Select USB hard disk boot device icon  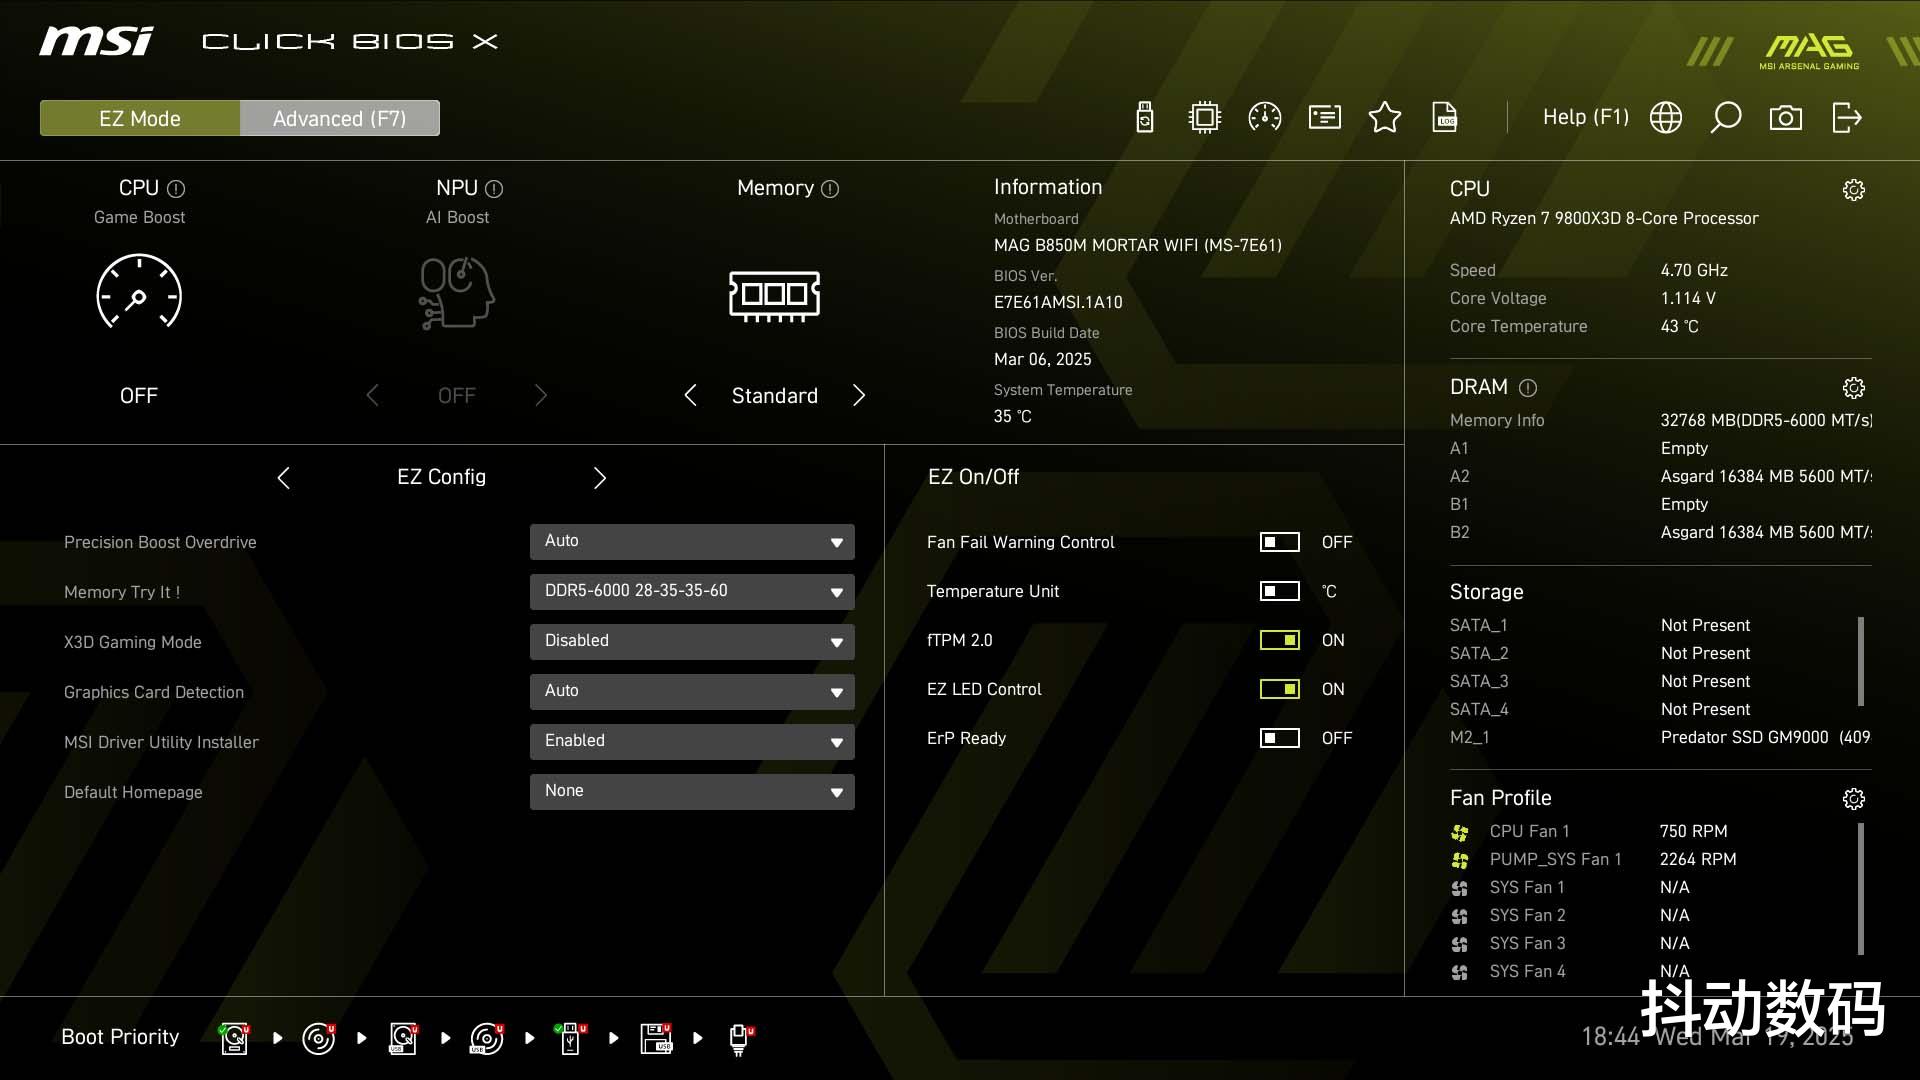pyautogui.click(x=403, y=1038)
